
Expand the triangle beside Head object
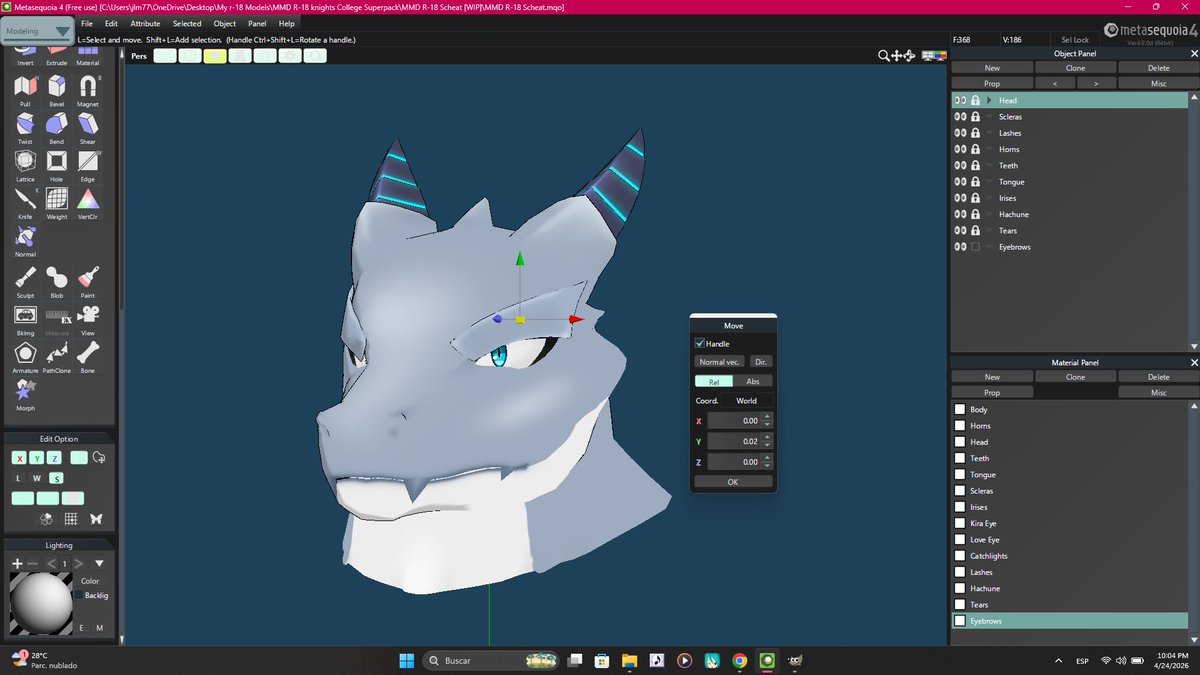(x=989, y=101)
